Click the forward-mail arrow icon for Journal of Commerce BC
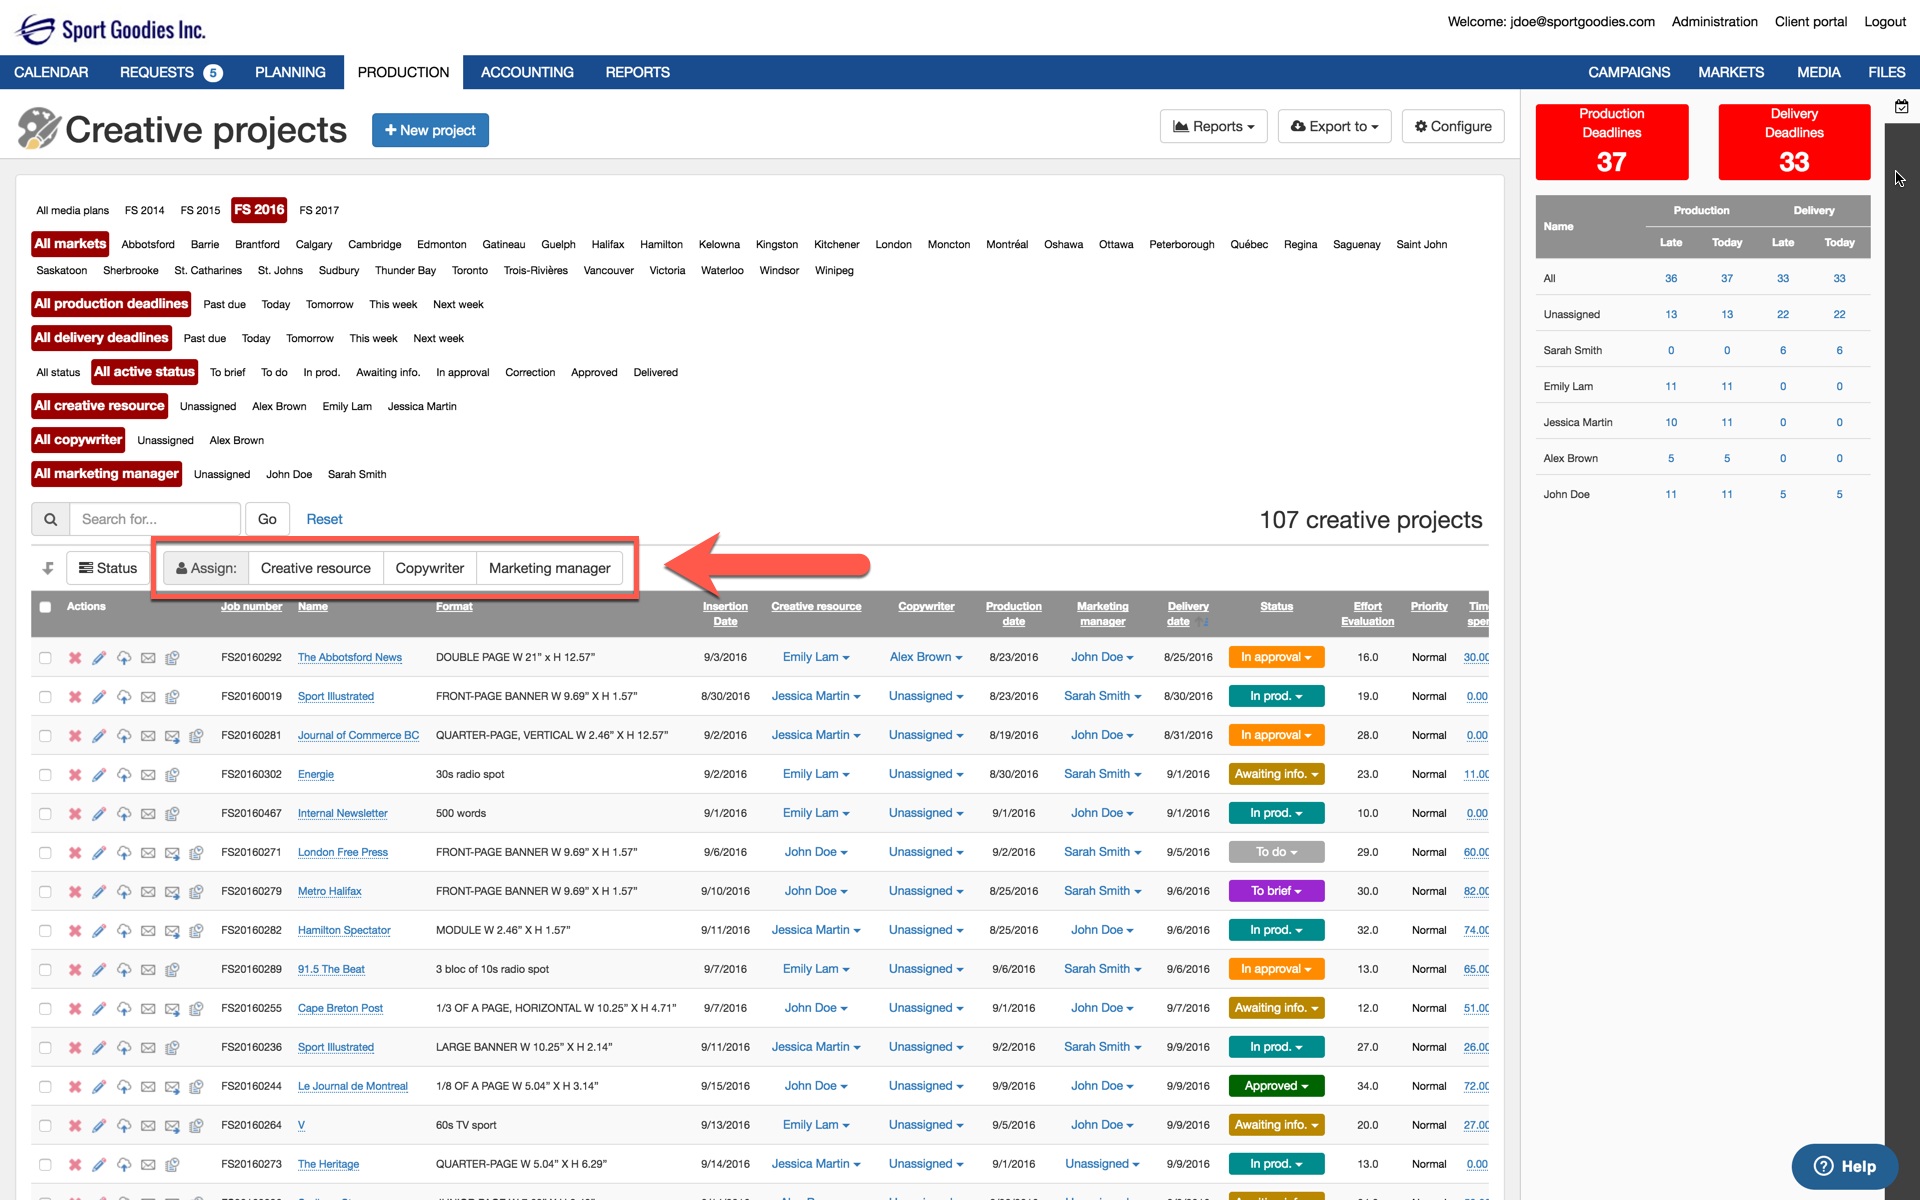 [172, 736]
